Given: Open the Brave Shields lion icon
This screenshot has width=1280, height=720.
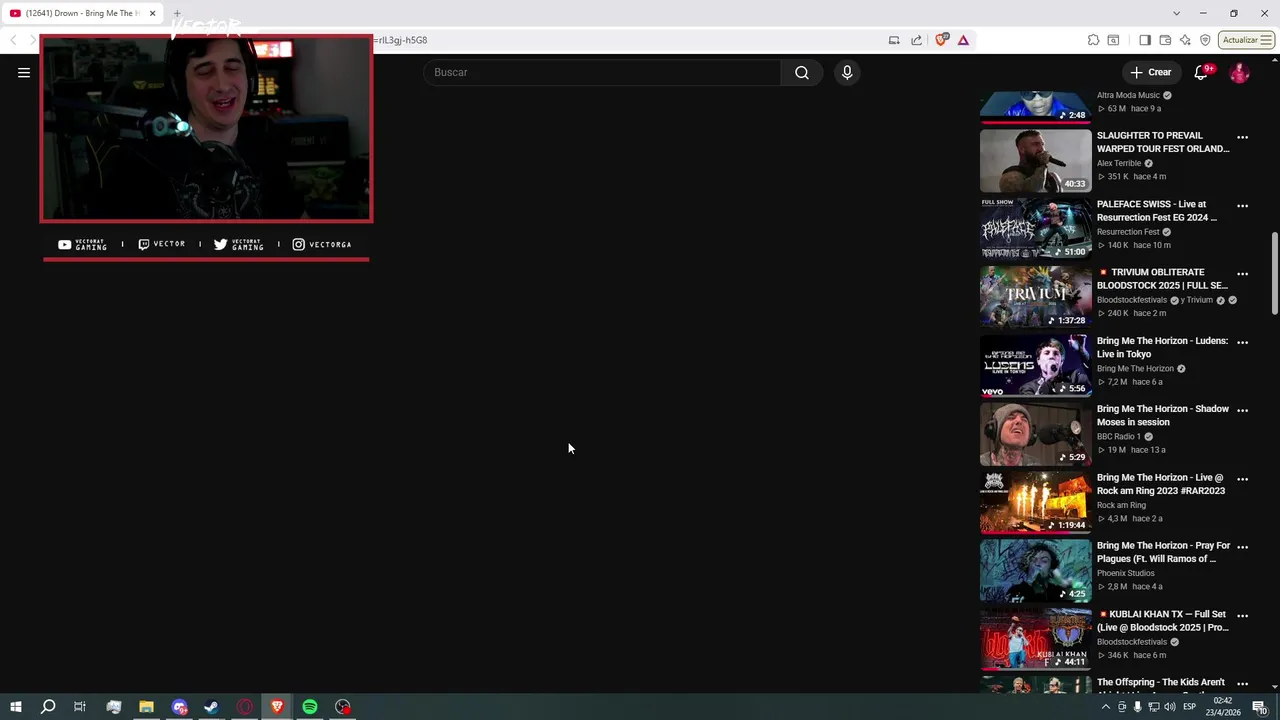Looking at the screenshot, I should pyautogui.click(x=941, y=40).
